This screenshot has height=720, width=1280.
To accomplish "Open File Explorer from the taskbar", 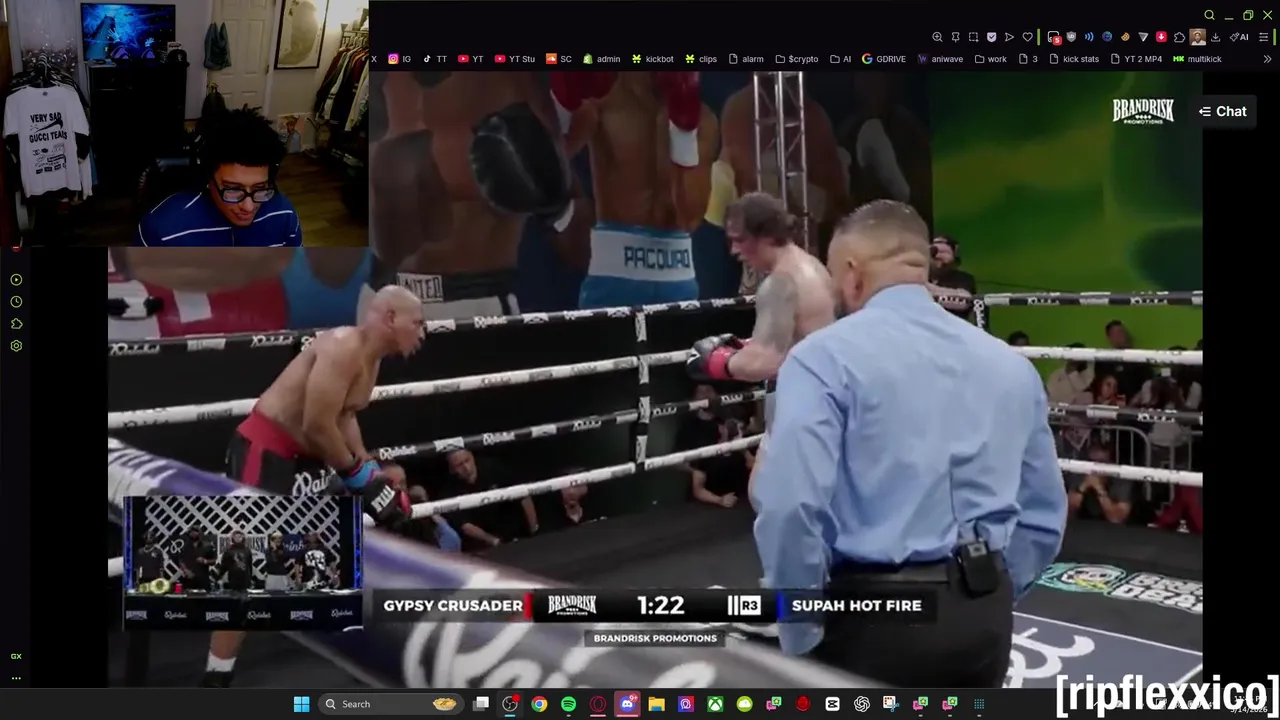I will tap(656, 704).
